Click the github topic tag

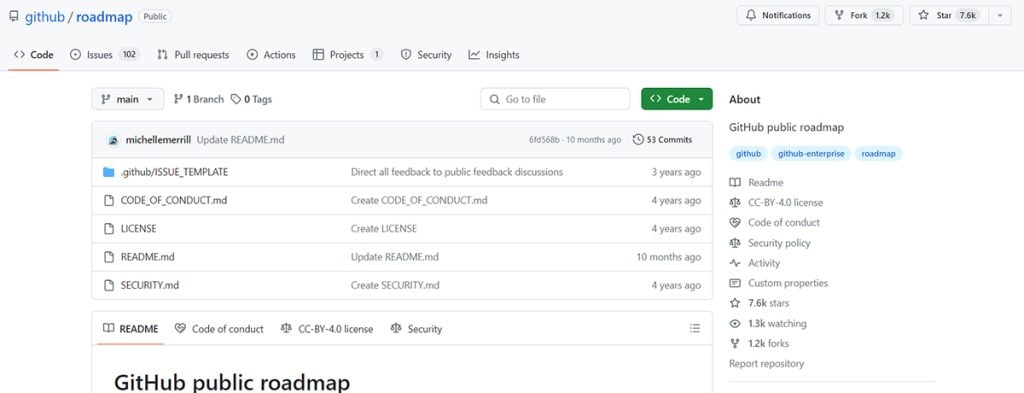748,154
